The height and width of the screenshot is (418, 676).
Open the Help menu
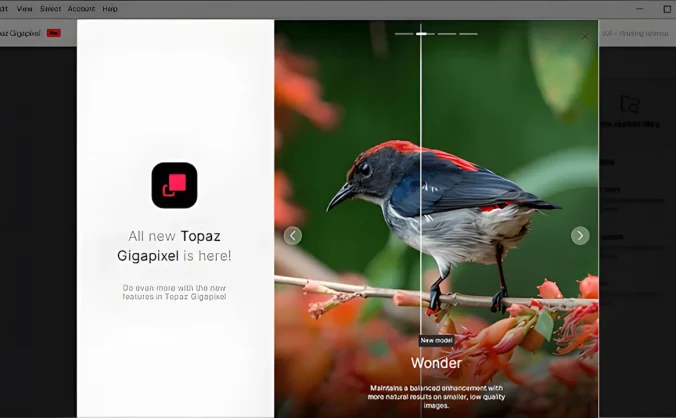click(x=110, y=9)
